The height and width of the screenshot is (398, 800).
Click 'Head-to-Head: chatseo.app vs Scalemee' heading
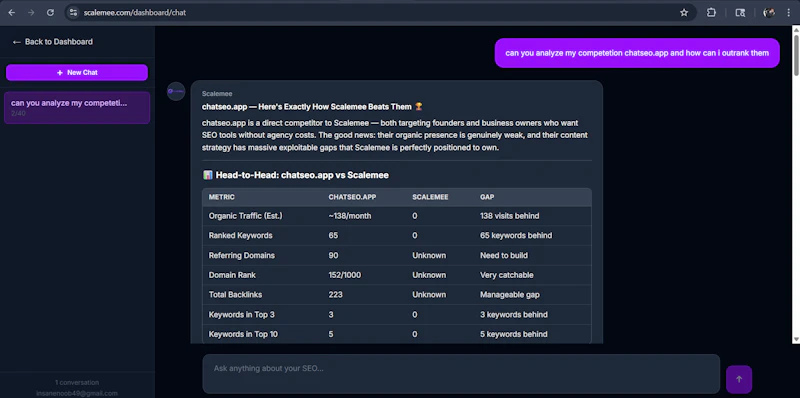pyautogui.click(x=302, y=175)
